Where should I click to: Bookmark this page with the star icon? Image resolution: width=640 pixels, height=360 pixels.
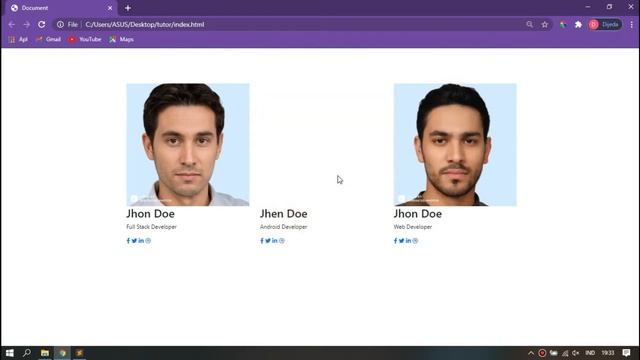(x=545, y=24)
